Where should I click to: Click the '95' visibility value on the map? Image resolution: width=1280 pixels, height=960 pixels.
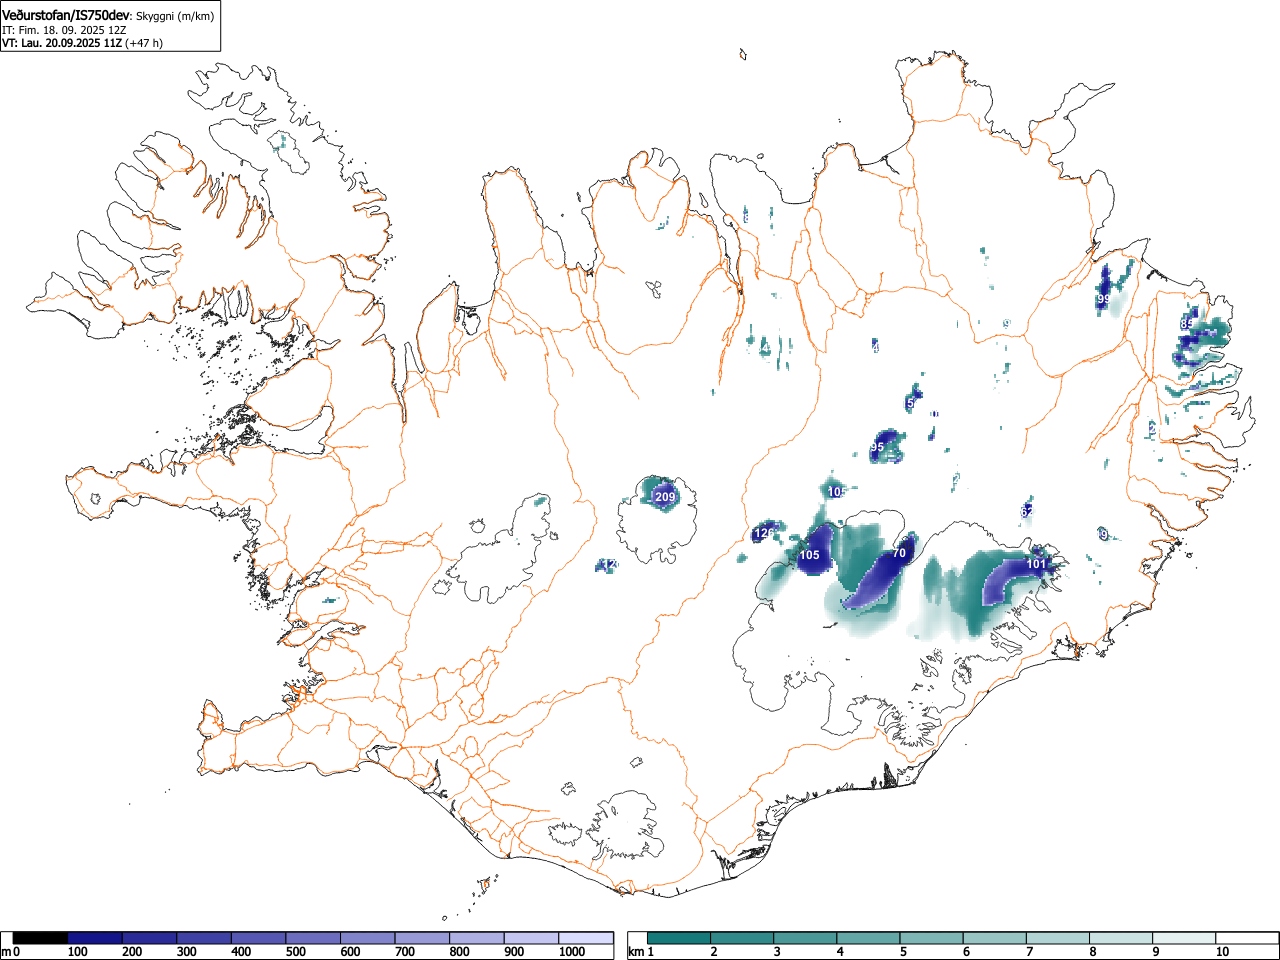point(878,447)
